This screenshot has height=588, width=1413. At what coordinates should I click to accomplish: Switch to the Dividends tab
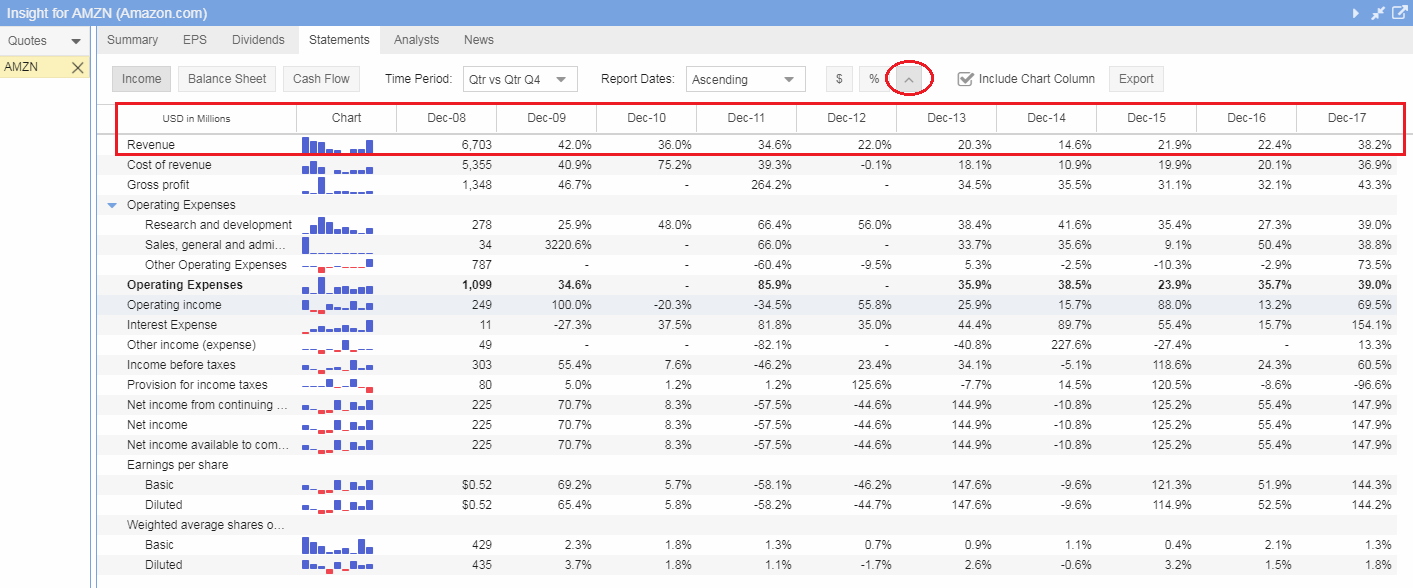258,40
